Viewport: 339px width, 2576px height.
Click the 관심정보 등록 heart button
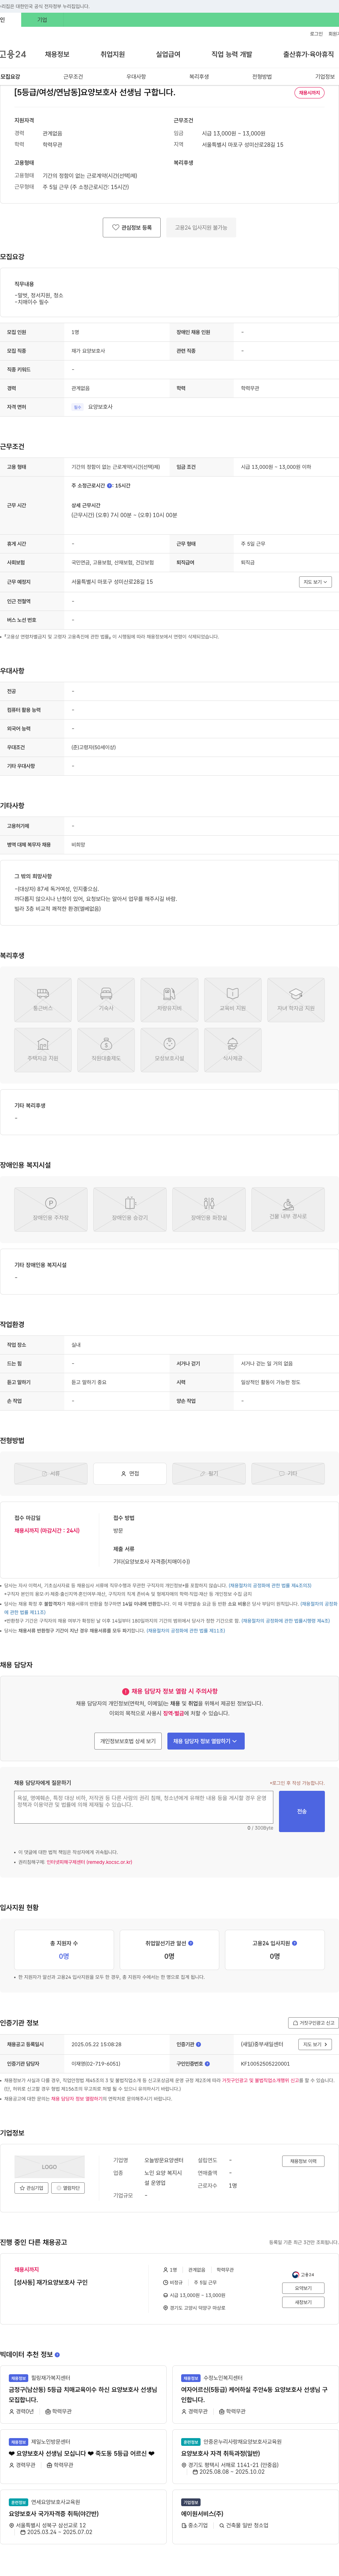(132, 228)
